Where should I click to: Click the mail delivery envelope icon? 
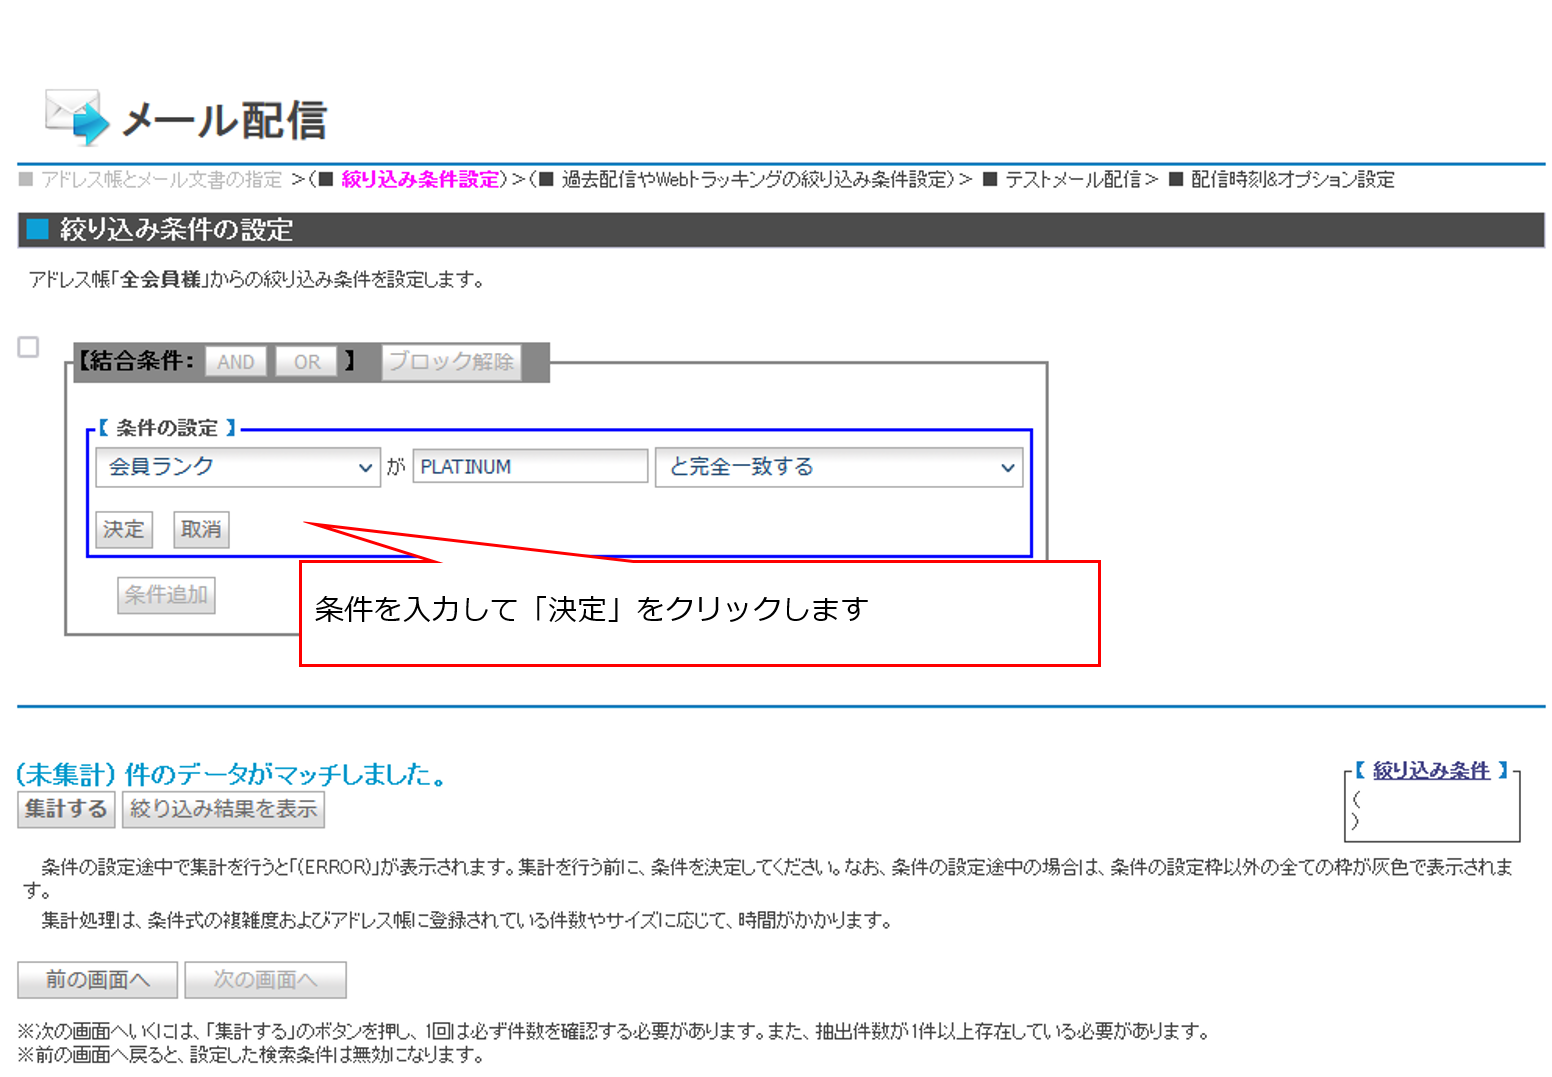pos(76,118)
